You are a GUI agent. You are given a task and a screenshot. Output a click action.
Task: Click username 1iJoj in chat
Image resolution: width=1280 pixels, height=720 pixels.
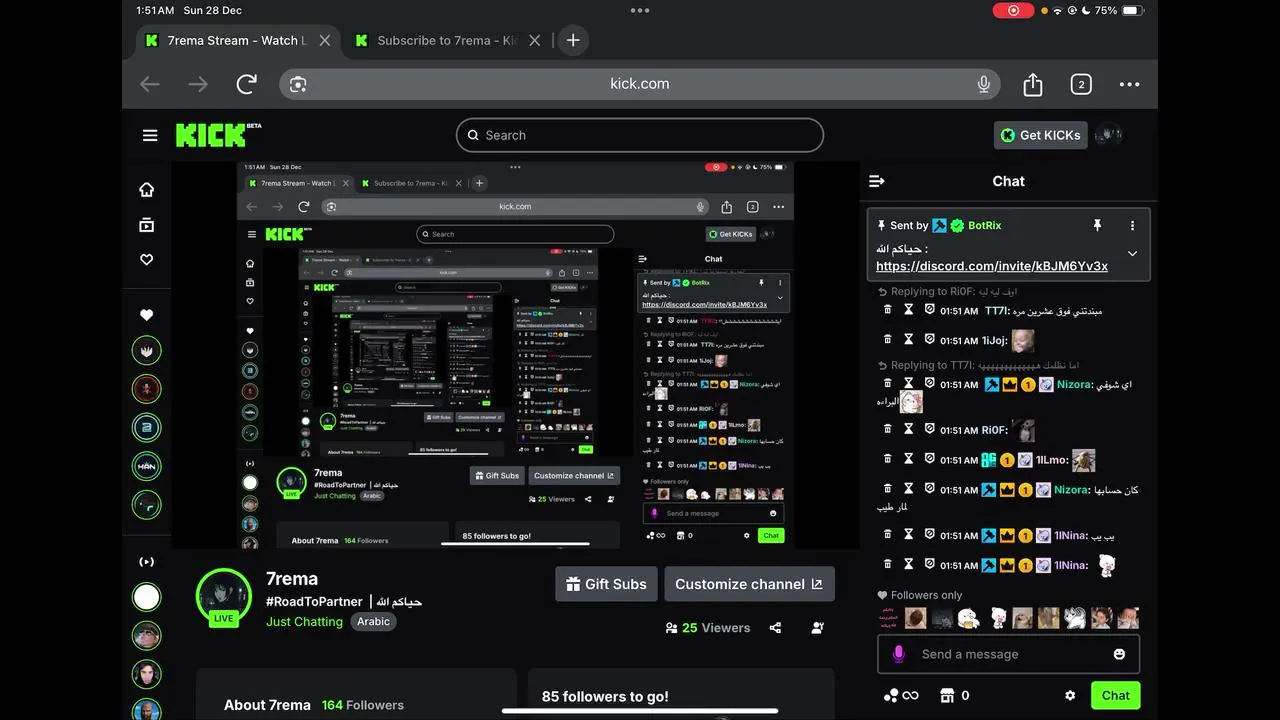(x=995, y=340)
